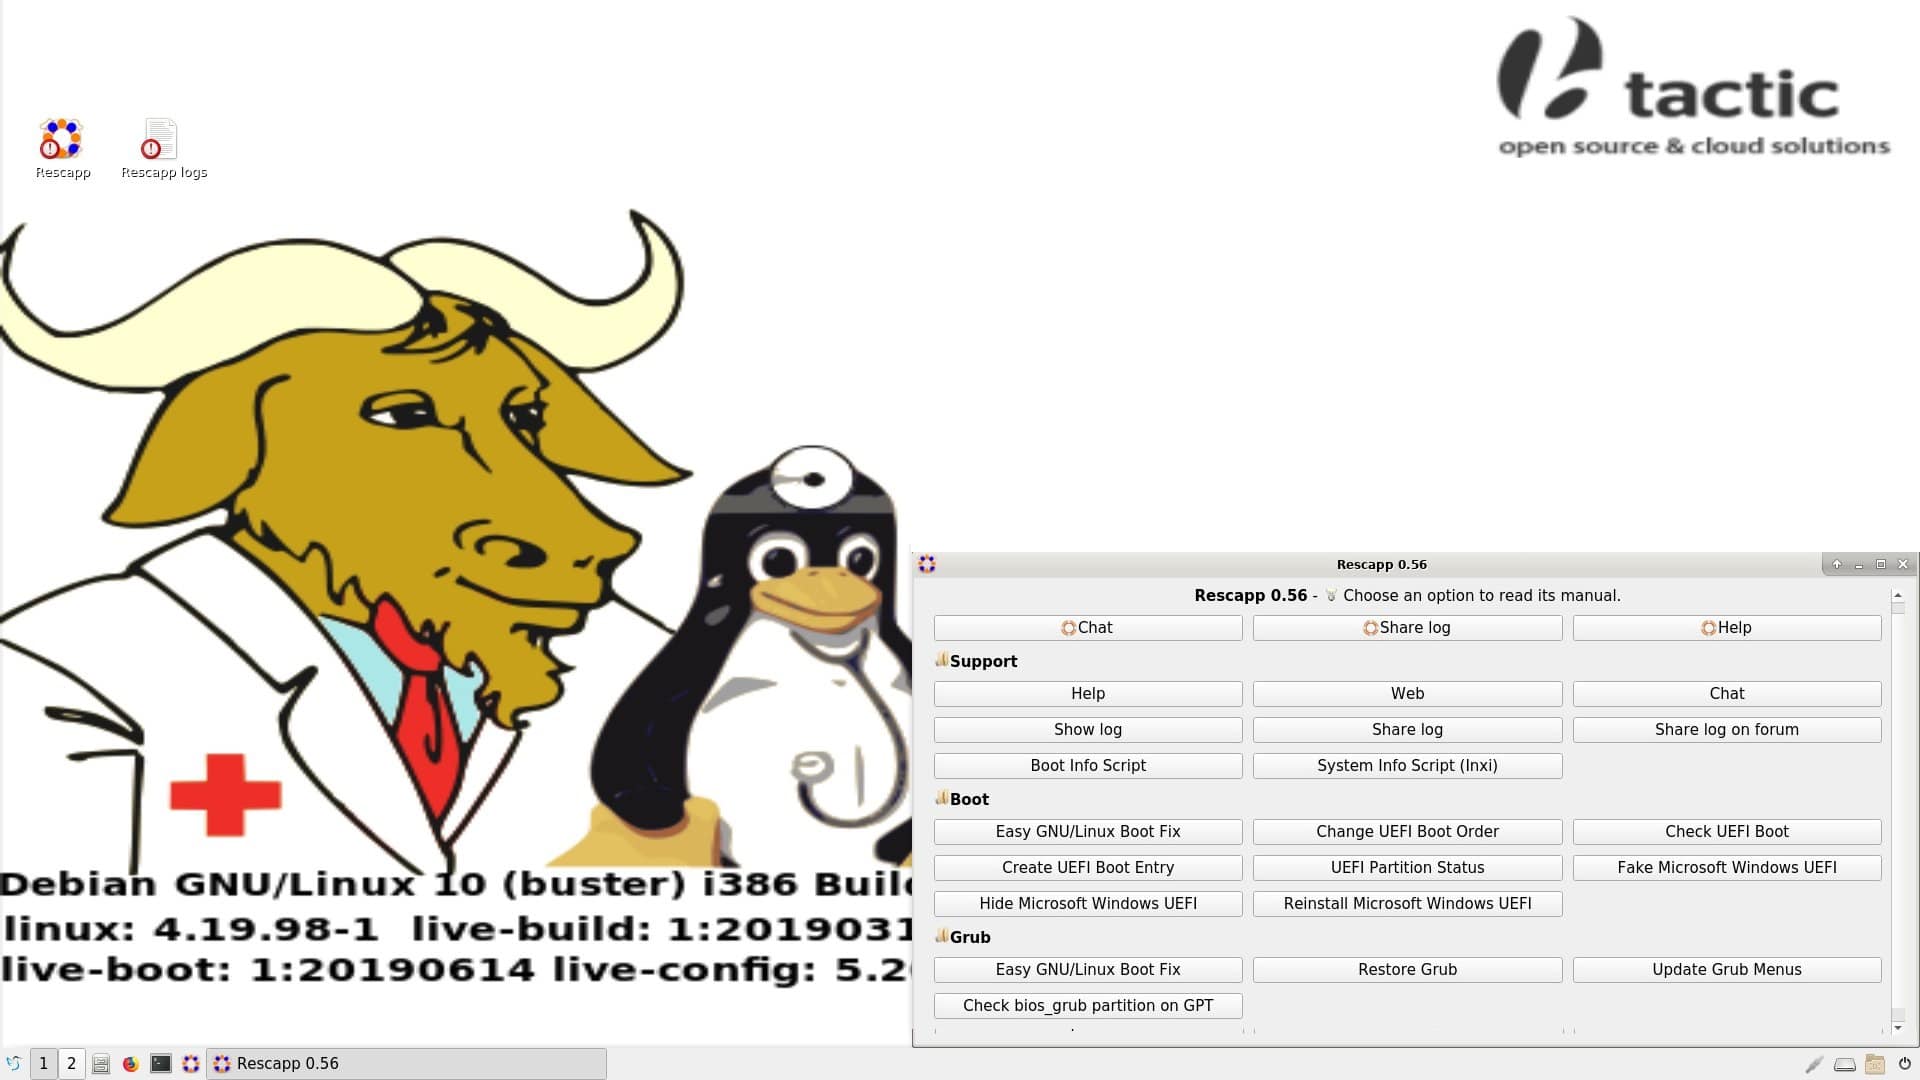Drag the Rescapp window scrollbar down
1920x1080 pixels.
point(1896,1026)
